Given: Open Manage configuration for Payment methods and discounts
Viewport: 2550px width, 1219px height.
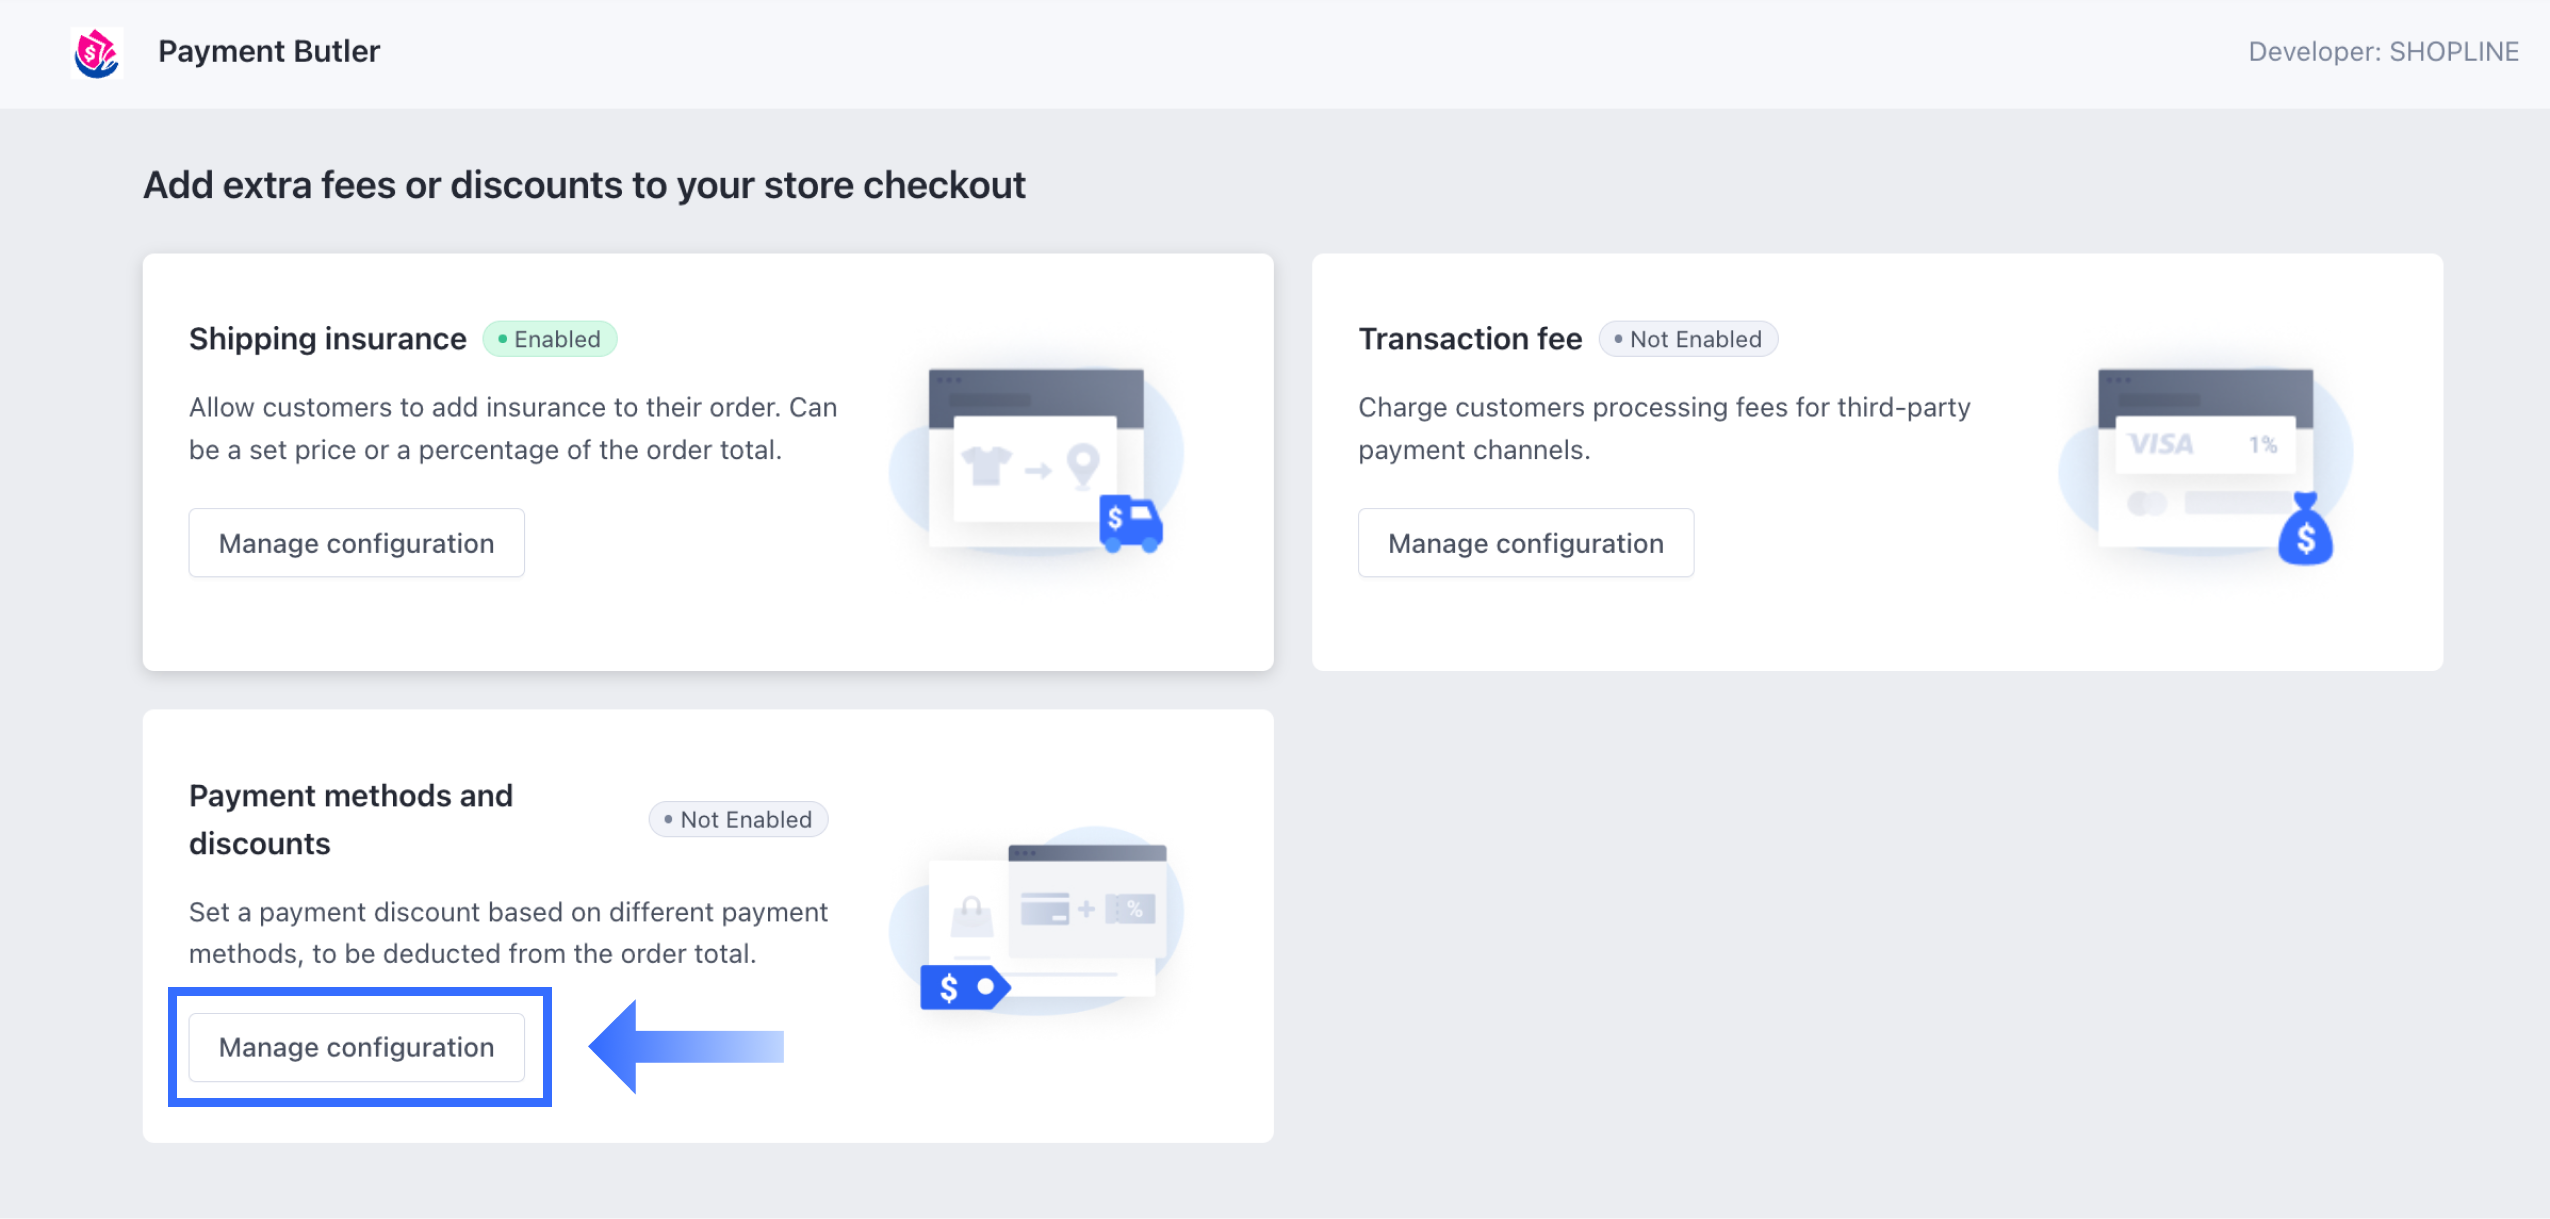Looking at the screenshot, I should click(356, 1047).
